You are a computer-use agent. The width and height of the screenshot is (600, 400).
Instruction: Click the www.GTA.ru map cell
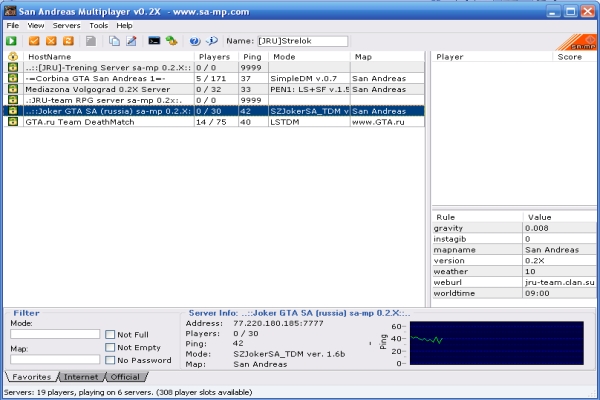pyautogui.click(x=387, y=122)
